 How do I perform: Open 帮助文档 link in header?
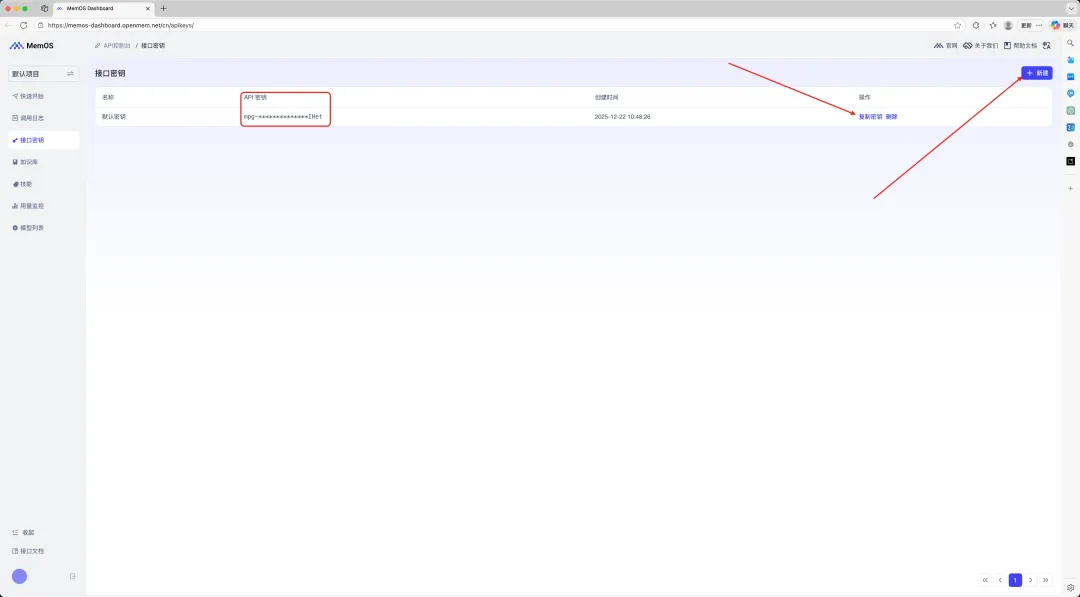pos(1020,45)
